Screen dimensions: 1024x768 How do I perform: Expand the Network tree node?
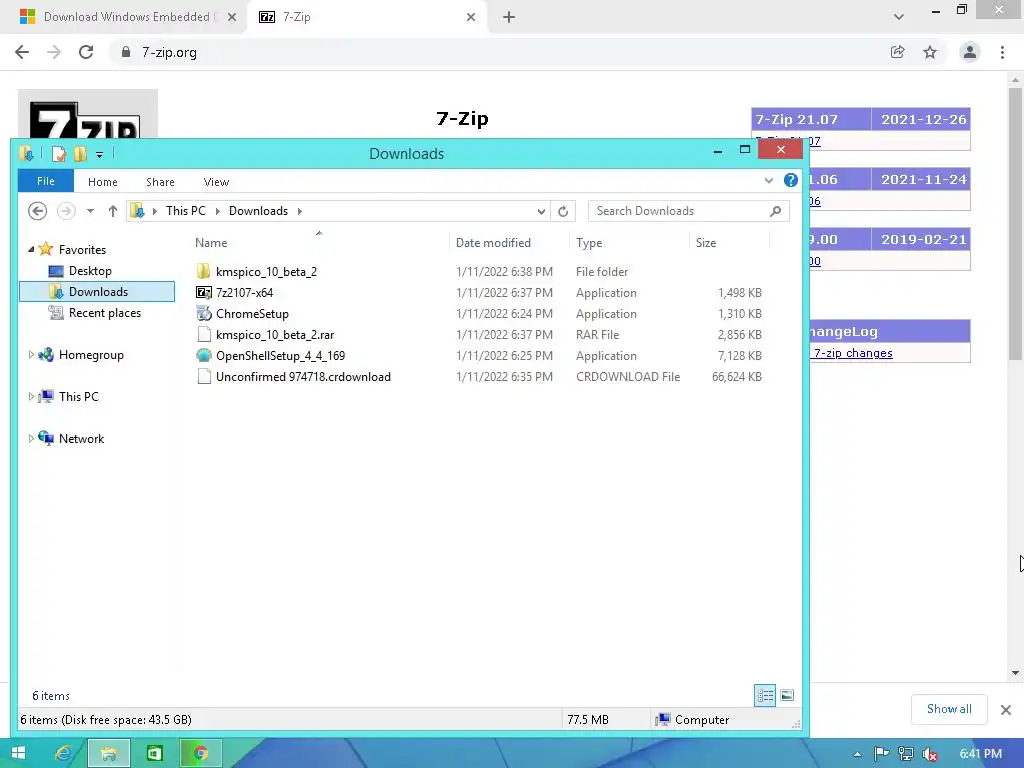point(31,438)
